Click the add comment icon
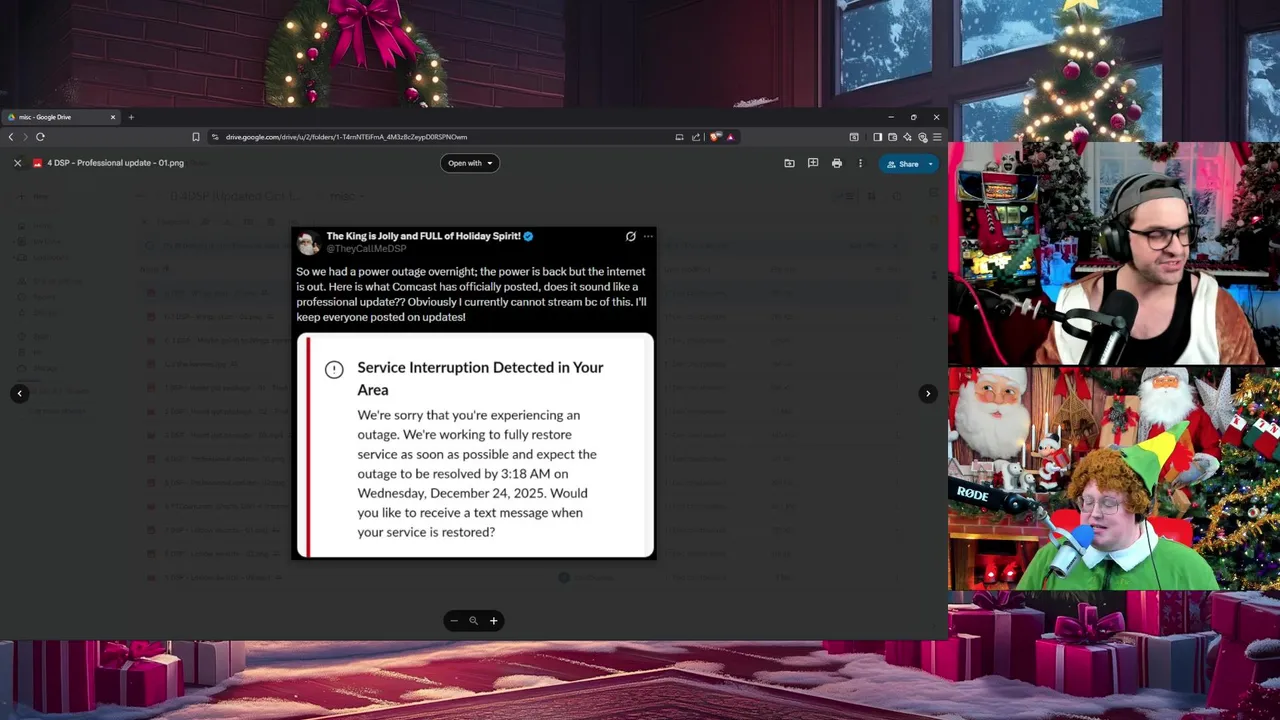The width and height of the screenshot is (1280, 720). click(x=813, y=163)
